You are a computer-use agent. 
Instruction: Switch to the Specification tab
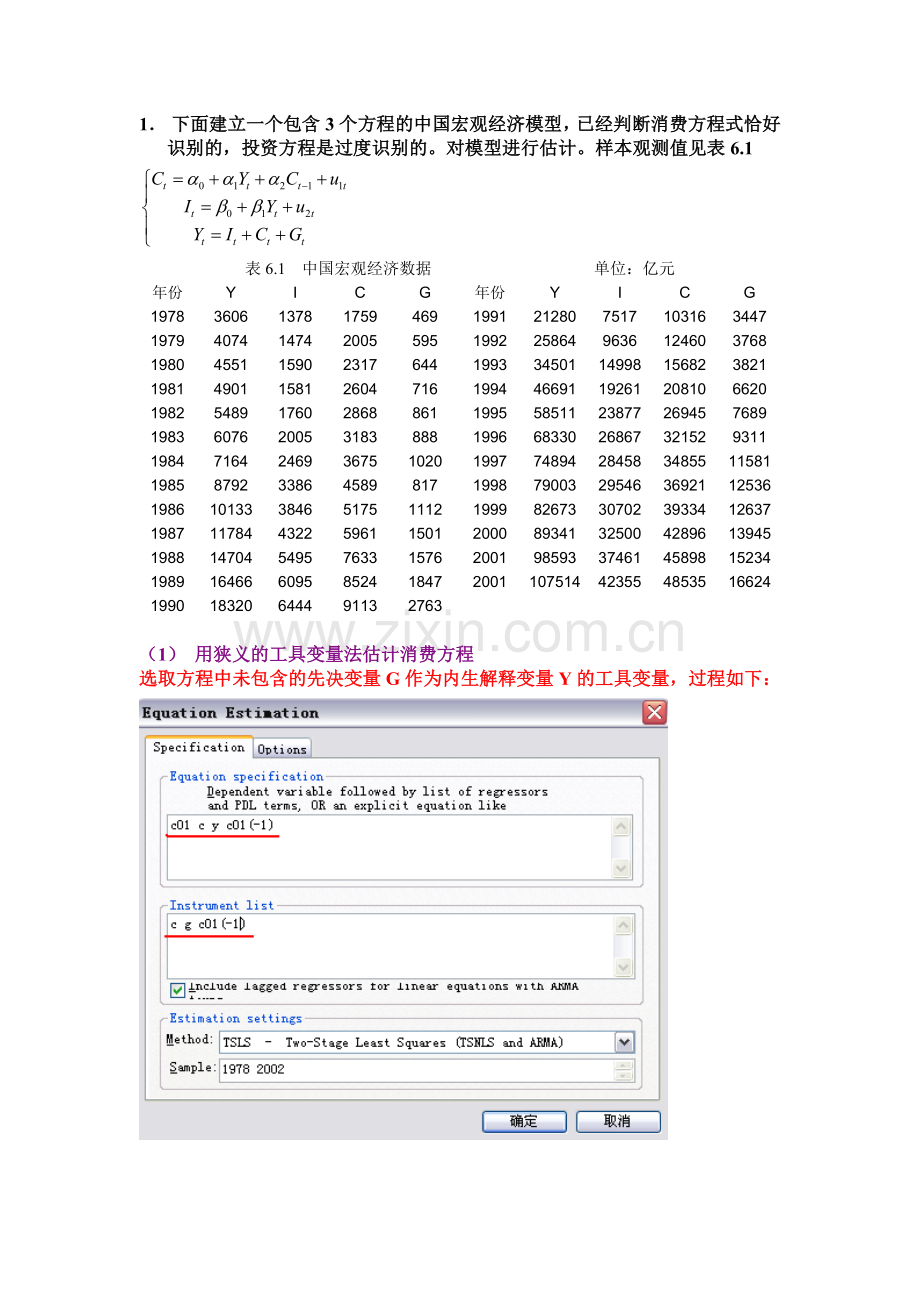tap(198, 747)
